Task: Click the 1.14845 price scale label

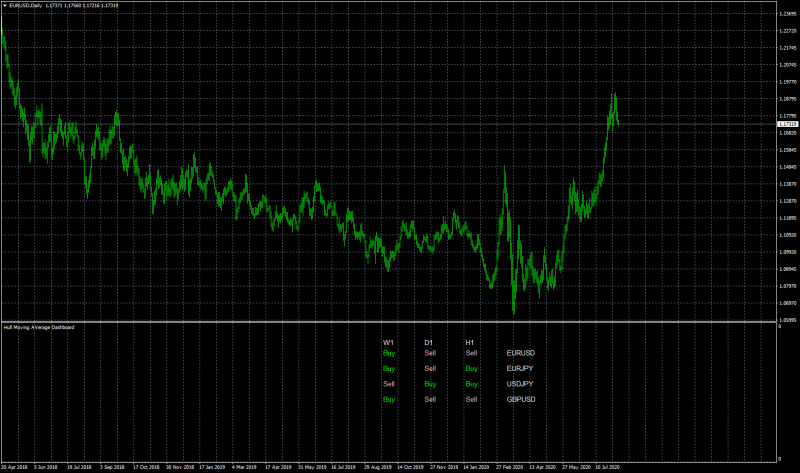Action: point(788,167)
